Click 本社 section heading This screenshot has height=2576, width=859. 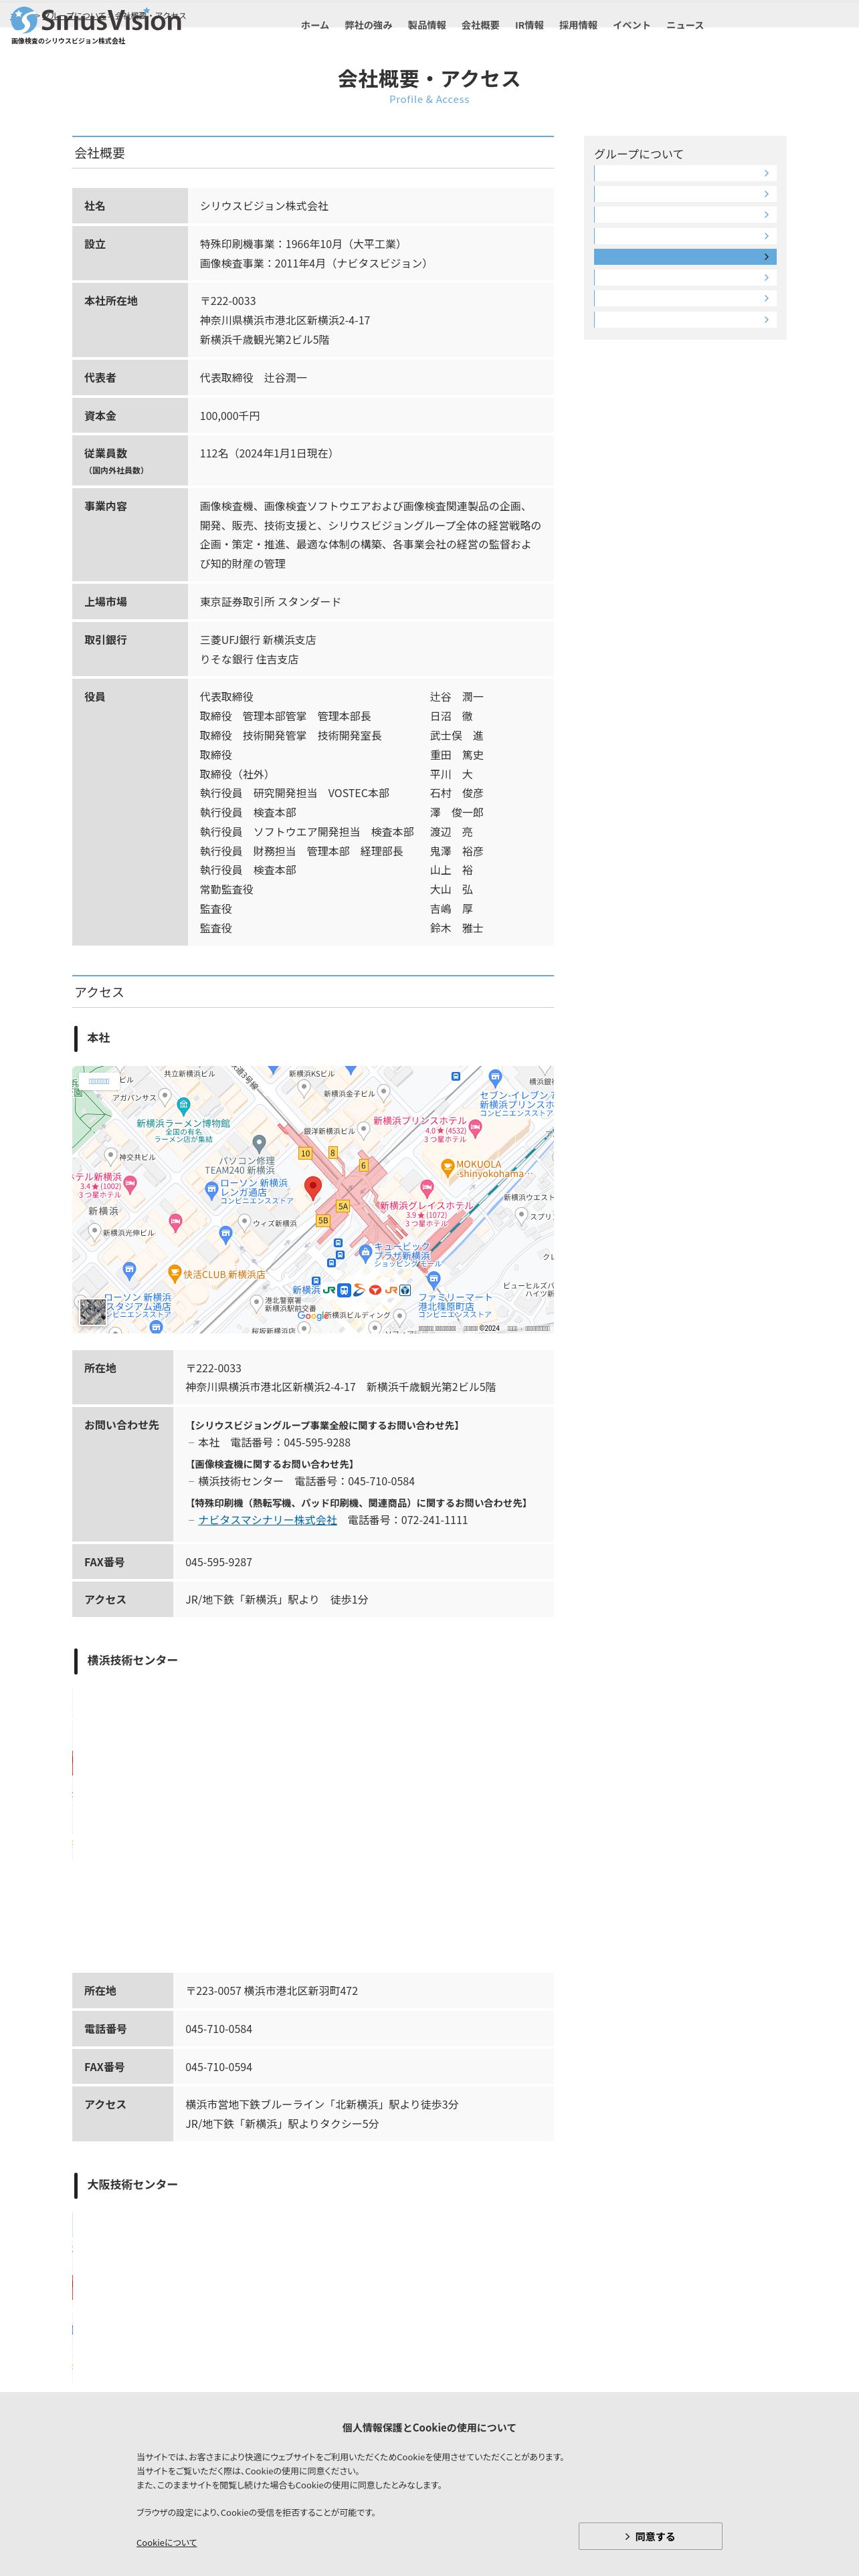98,1038
